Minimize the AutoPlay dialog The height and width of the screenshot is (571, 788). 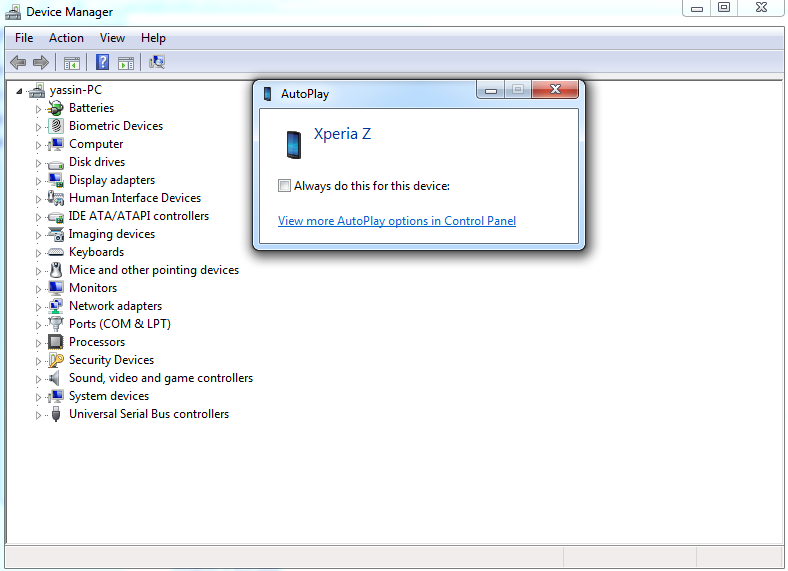coord(491,90)
